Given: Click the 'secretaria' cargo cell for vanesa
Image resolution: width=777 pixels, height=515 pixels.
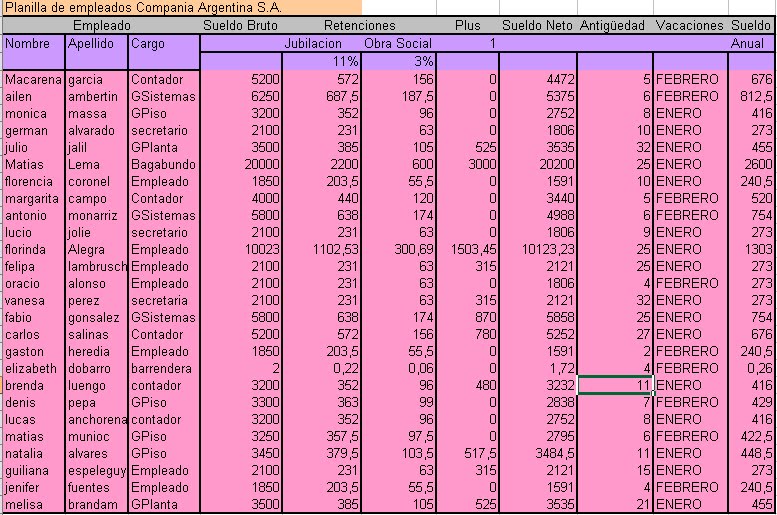Looking at the screenshot, I should [164, 300].
